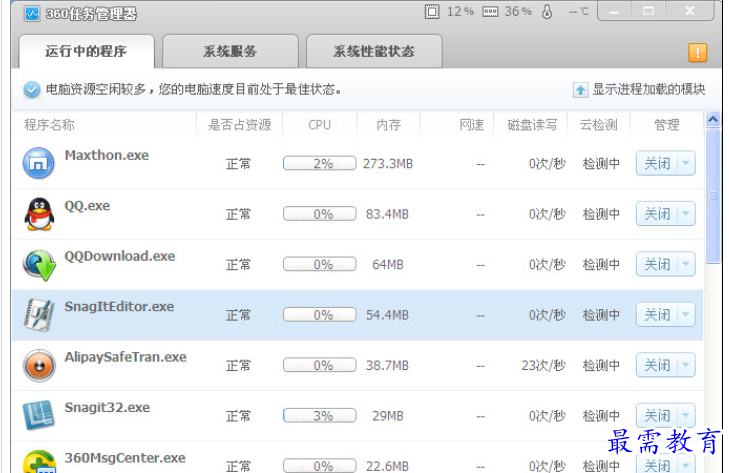Click the 83.4MB memory value
This screenshot has height=473, width=729.
[387, 214]
